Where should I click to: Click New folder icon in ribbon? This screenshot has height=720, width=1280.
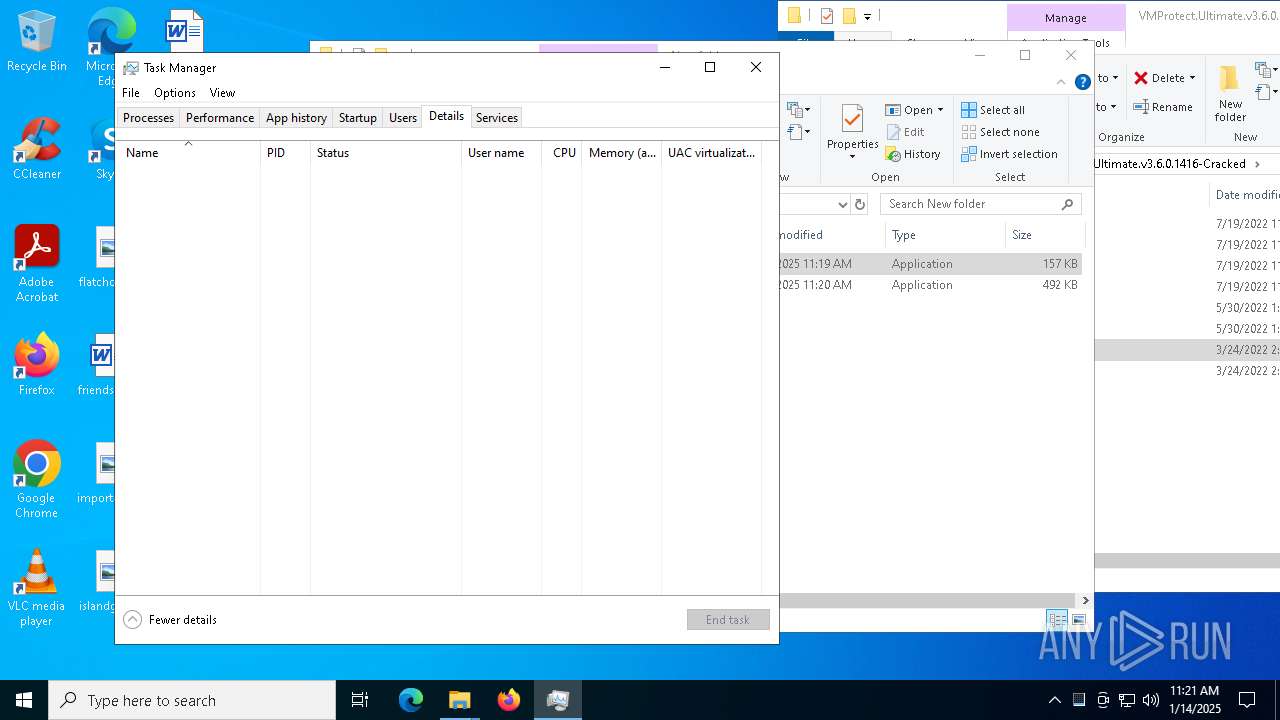coord(1230,78)
